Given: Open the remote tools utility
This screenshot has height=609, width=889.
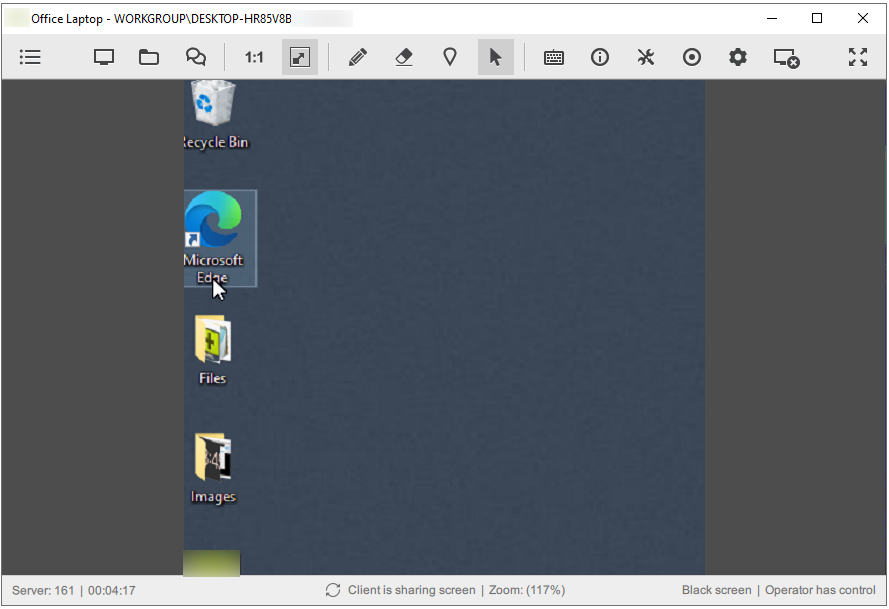Looking at the screenshot, I should point(645,57).
